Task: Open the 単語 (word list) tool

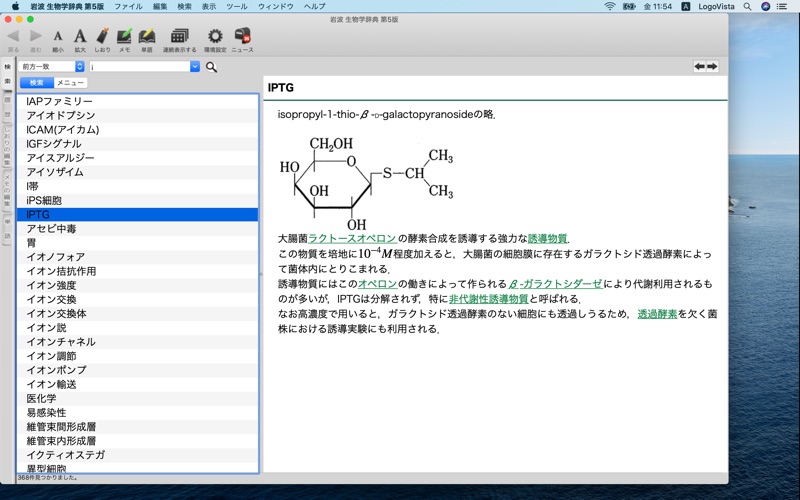Action: [x=148, y=37]
